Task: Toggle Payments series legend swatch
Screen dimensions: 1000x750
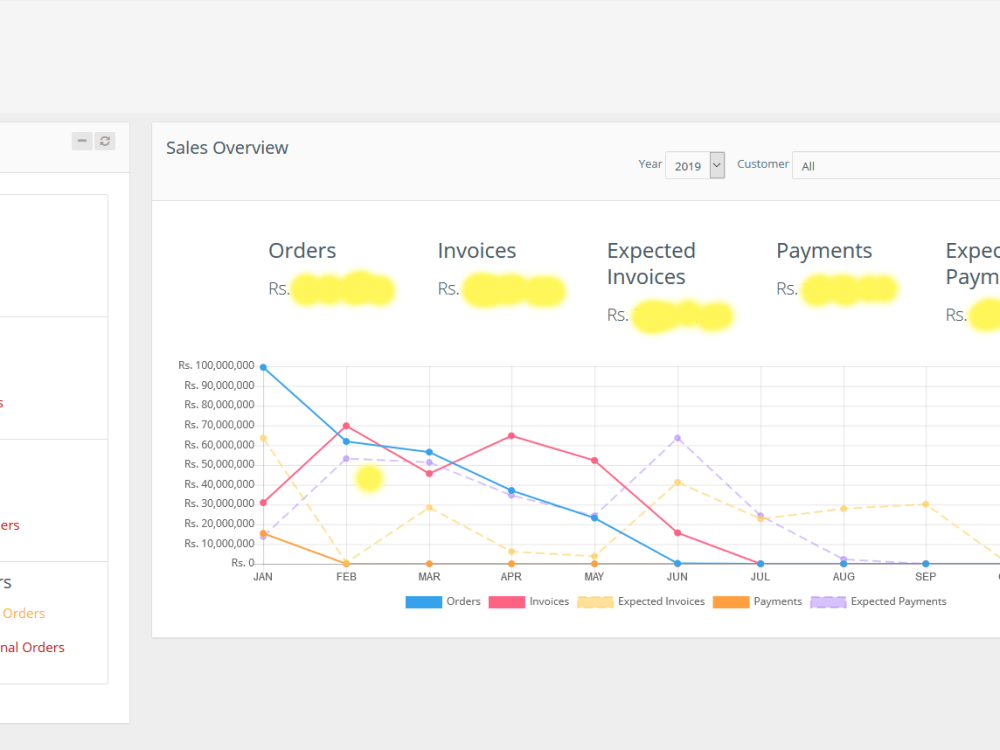Action: (731, 602)
